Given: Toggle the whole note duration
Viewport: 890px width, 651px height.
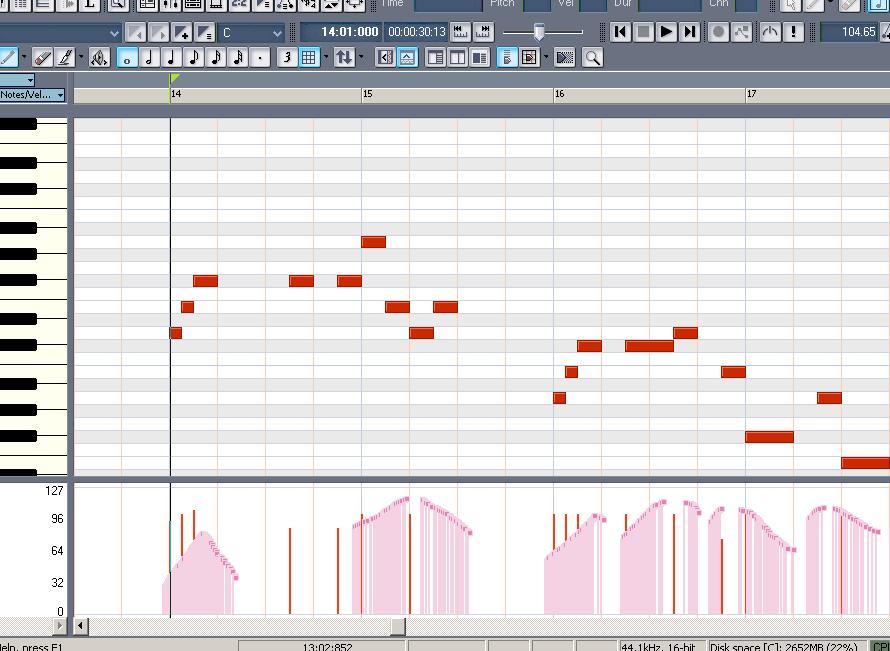Looking at the screenshot, I should point(127,57).
